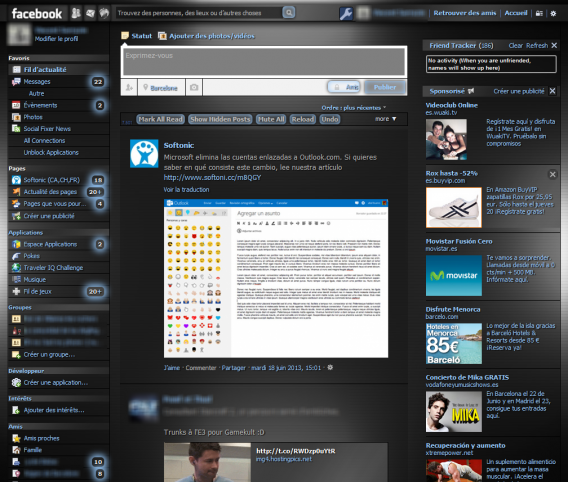This screenshot has height=482, width=568.
Task: Open the post options gear beside timestamp
Action: tap(330, 367)
